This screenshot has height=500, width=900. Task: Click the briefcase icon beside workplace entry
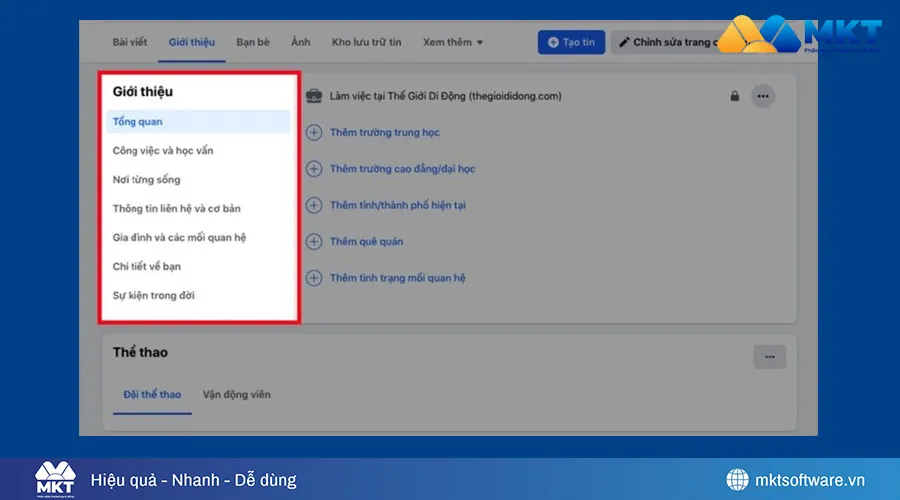314,96
